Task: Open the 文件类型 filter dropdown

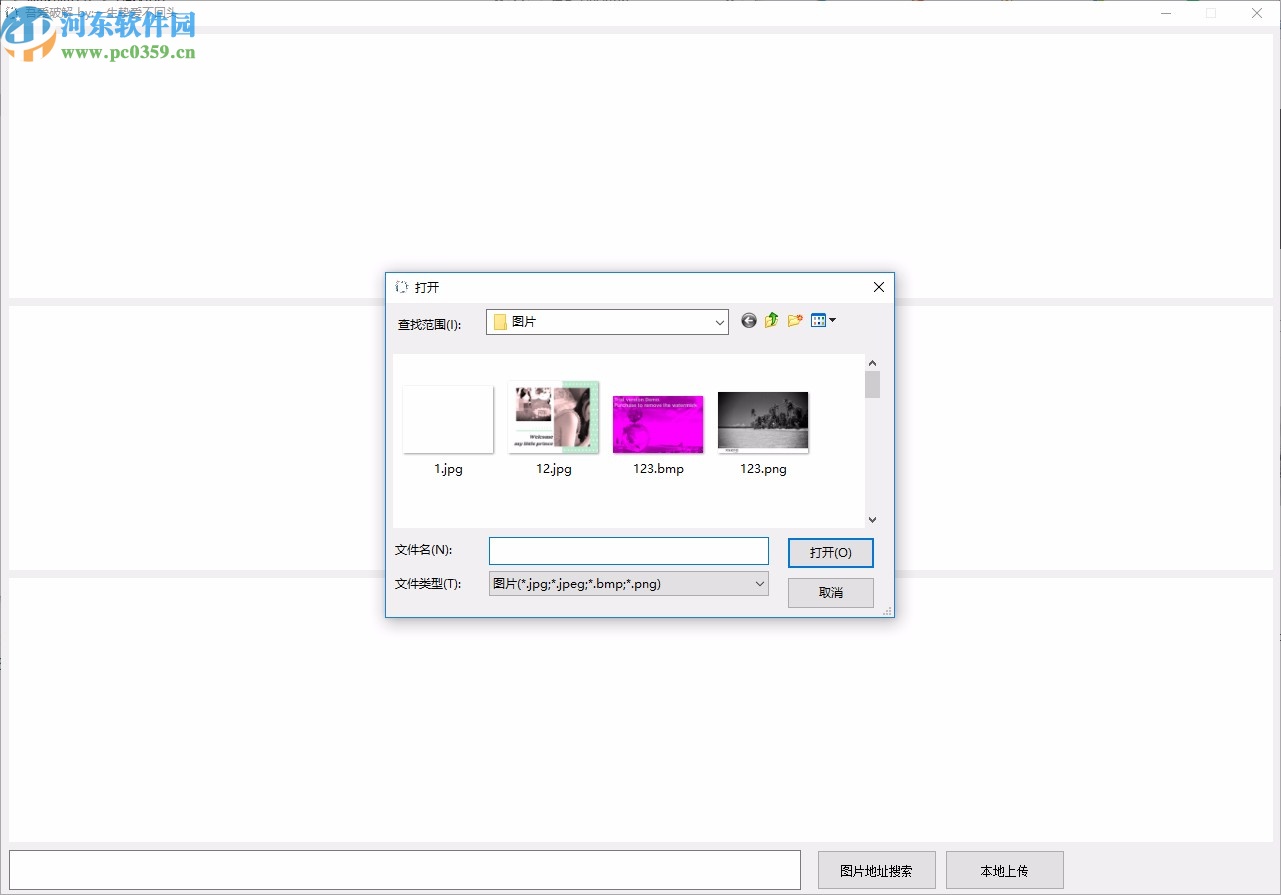Action: pos(759,584)
